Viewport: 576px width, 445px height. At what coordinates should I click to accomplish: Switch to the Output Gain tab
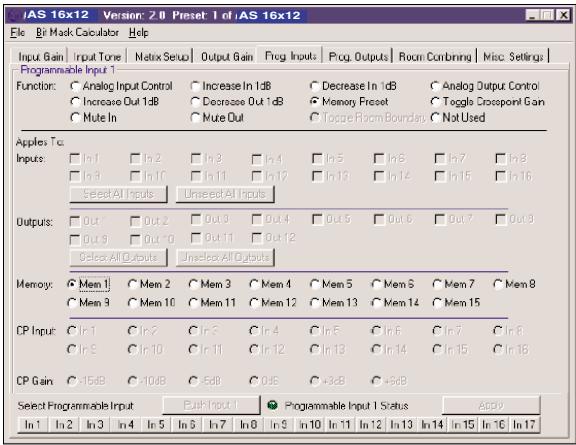click(227, 57)
